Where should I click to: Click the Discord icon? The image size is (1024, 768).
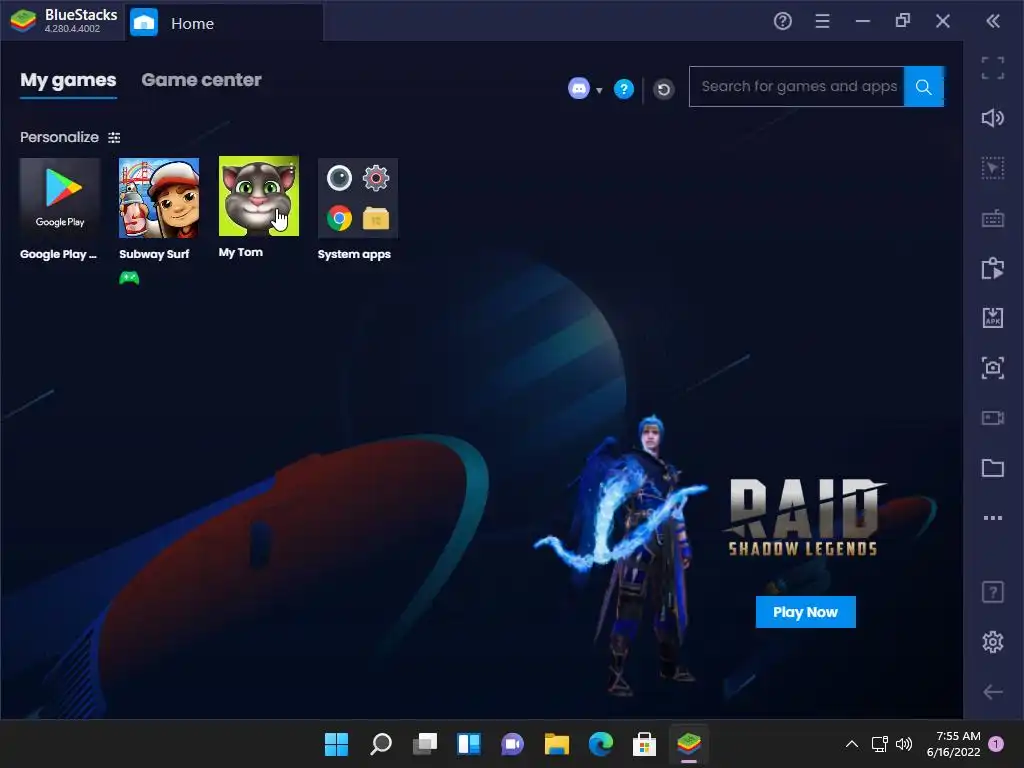pyautogui.click(x=579, y=88)
